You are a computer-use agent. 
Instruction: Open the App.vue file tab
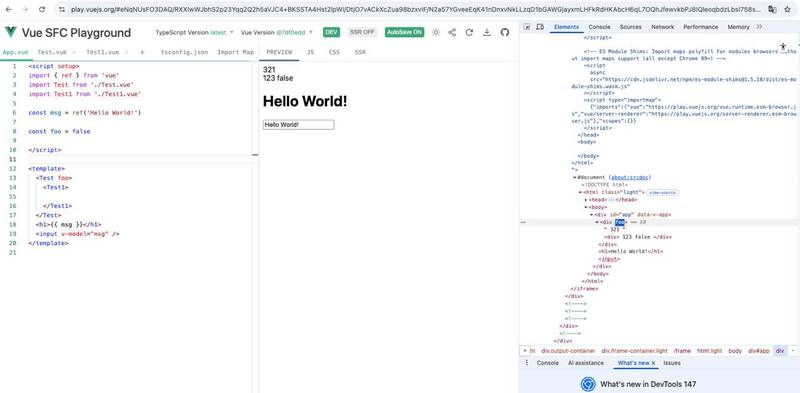point(15,52)
